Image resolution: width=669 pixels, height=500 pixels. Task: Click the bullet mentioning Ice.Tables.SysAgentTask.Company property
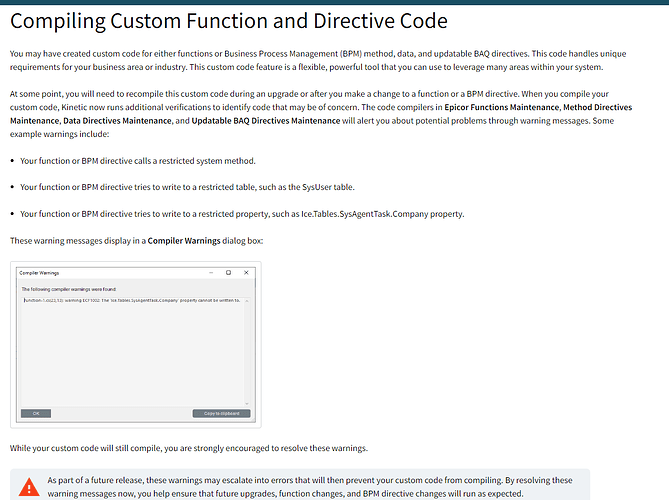(x=242, y=214)
